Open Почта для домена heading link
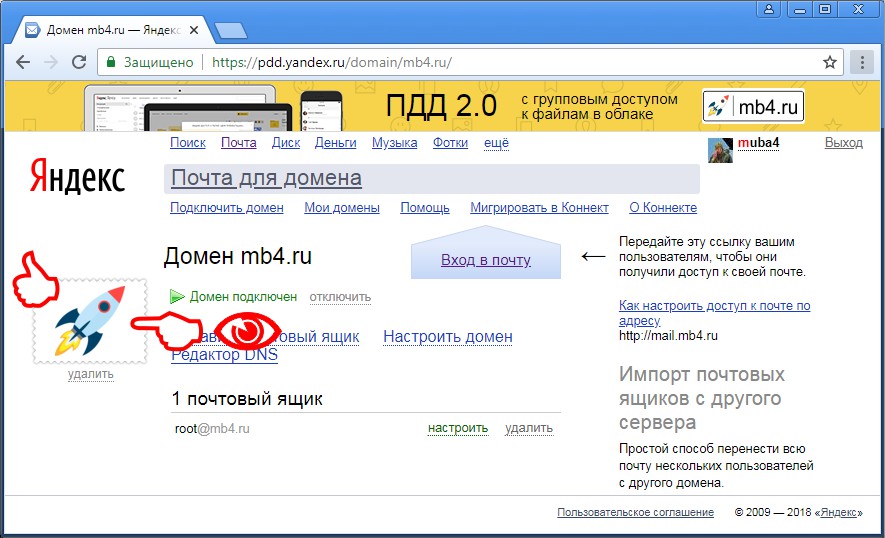The image size is (885, 538). pos(266,178)
